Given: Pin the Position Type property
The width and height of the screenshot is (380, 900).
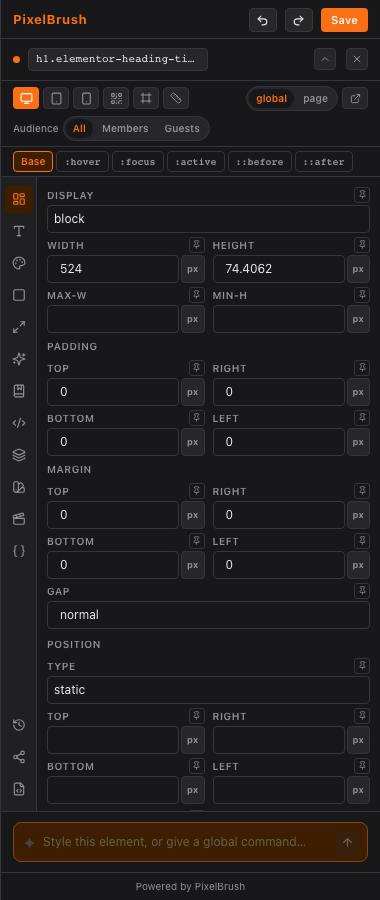Looking at the screenshot, I should (x=362, y=666).
